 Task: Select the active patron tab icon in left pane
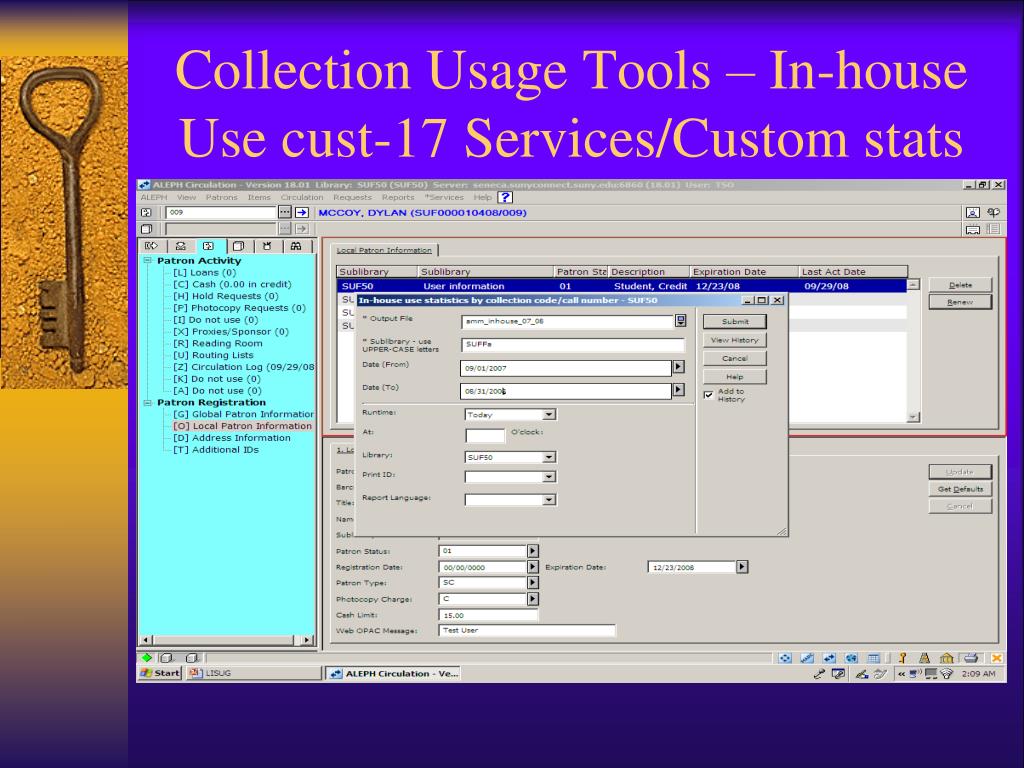pyautogui.click(x=209, y=246)
